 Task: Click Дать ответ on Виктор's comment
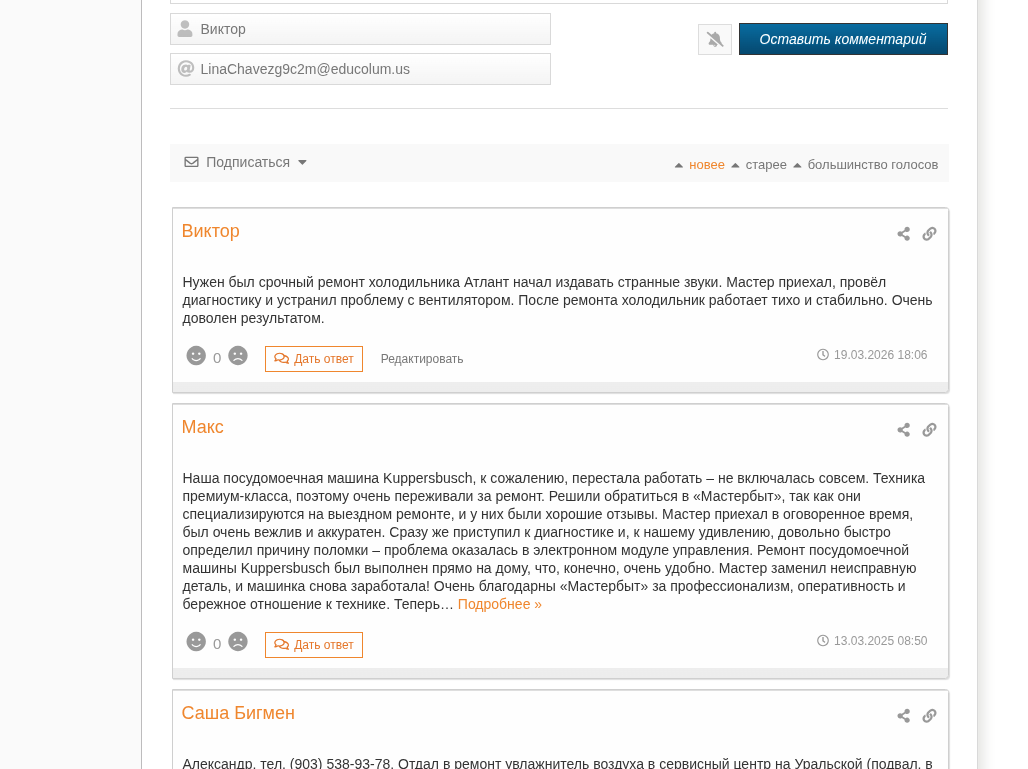click(x=313, y=359)
